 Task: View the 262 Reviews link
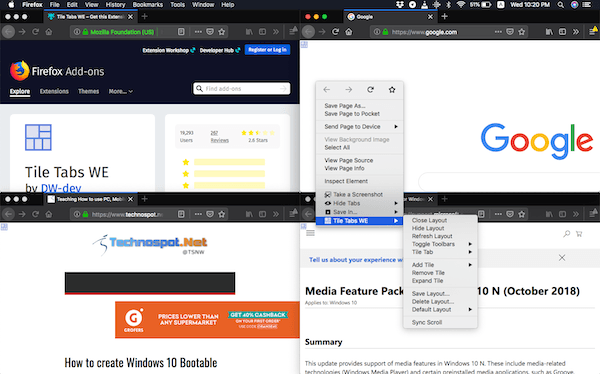[219, 136]
